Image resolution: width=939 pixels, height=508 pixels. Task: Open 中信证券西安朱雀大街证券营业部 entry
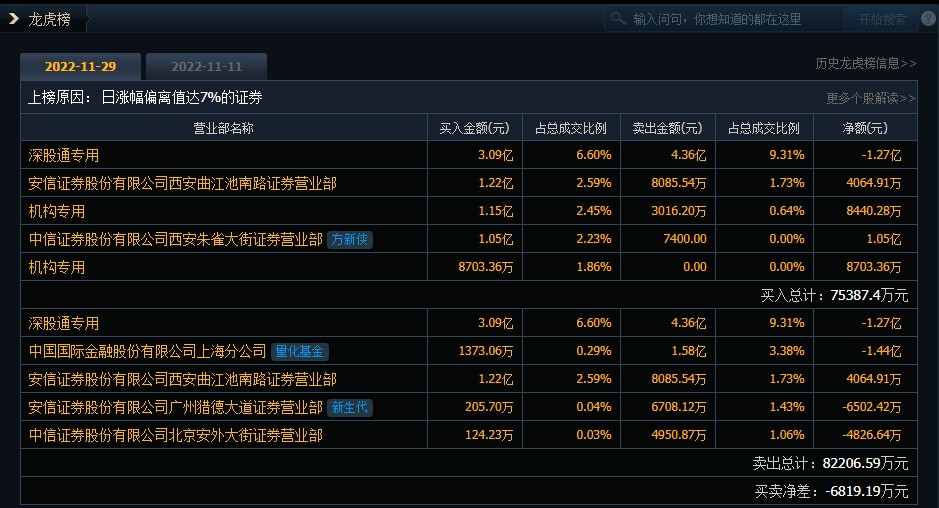175,240
